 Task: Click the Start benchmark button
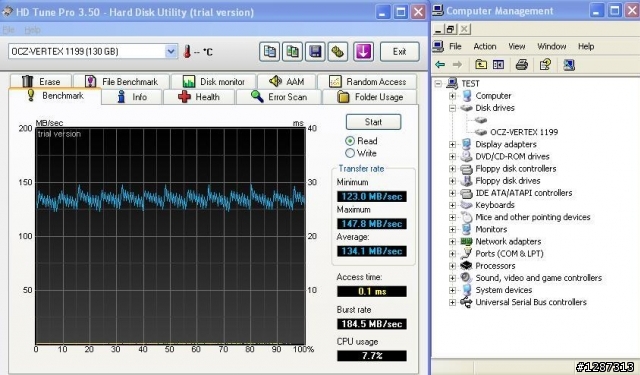tap(373, 122)
